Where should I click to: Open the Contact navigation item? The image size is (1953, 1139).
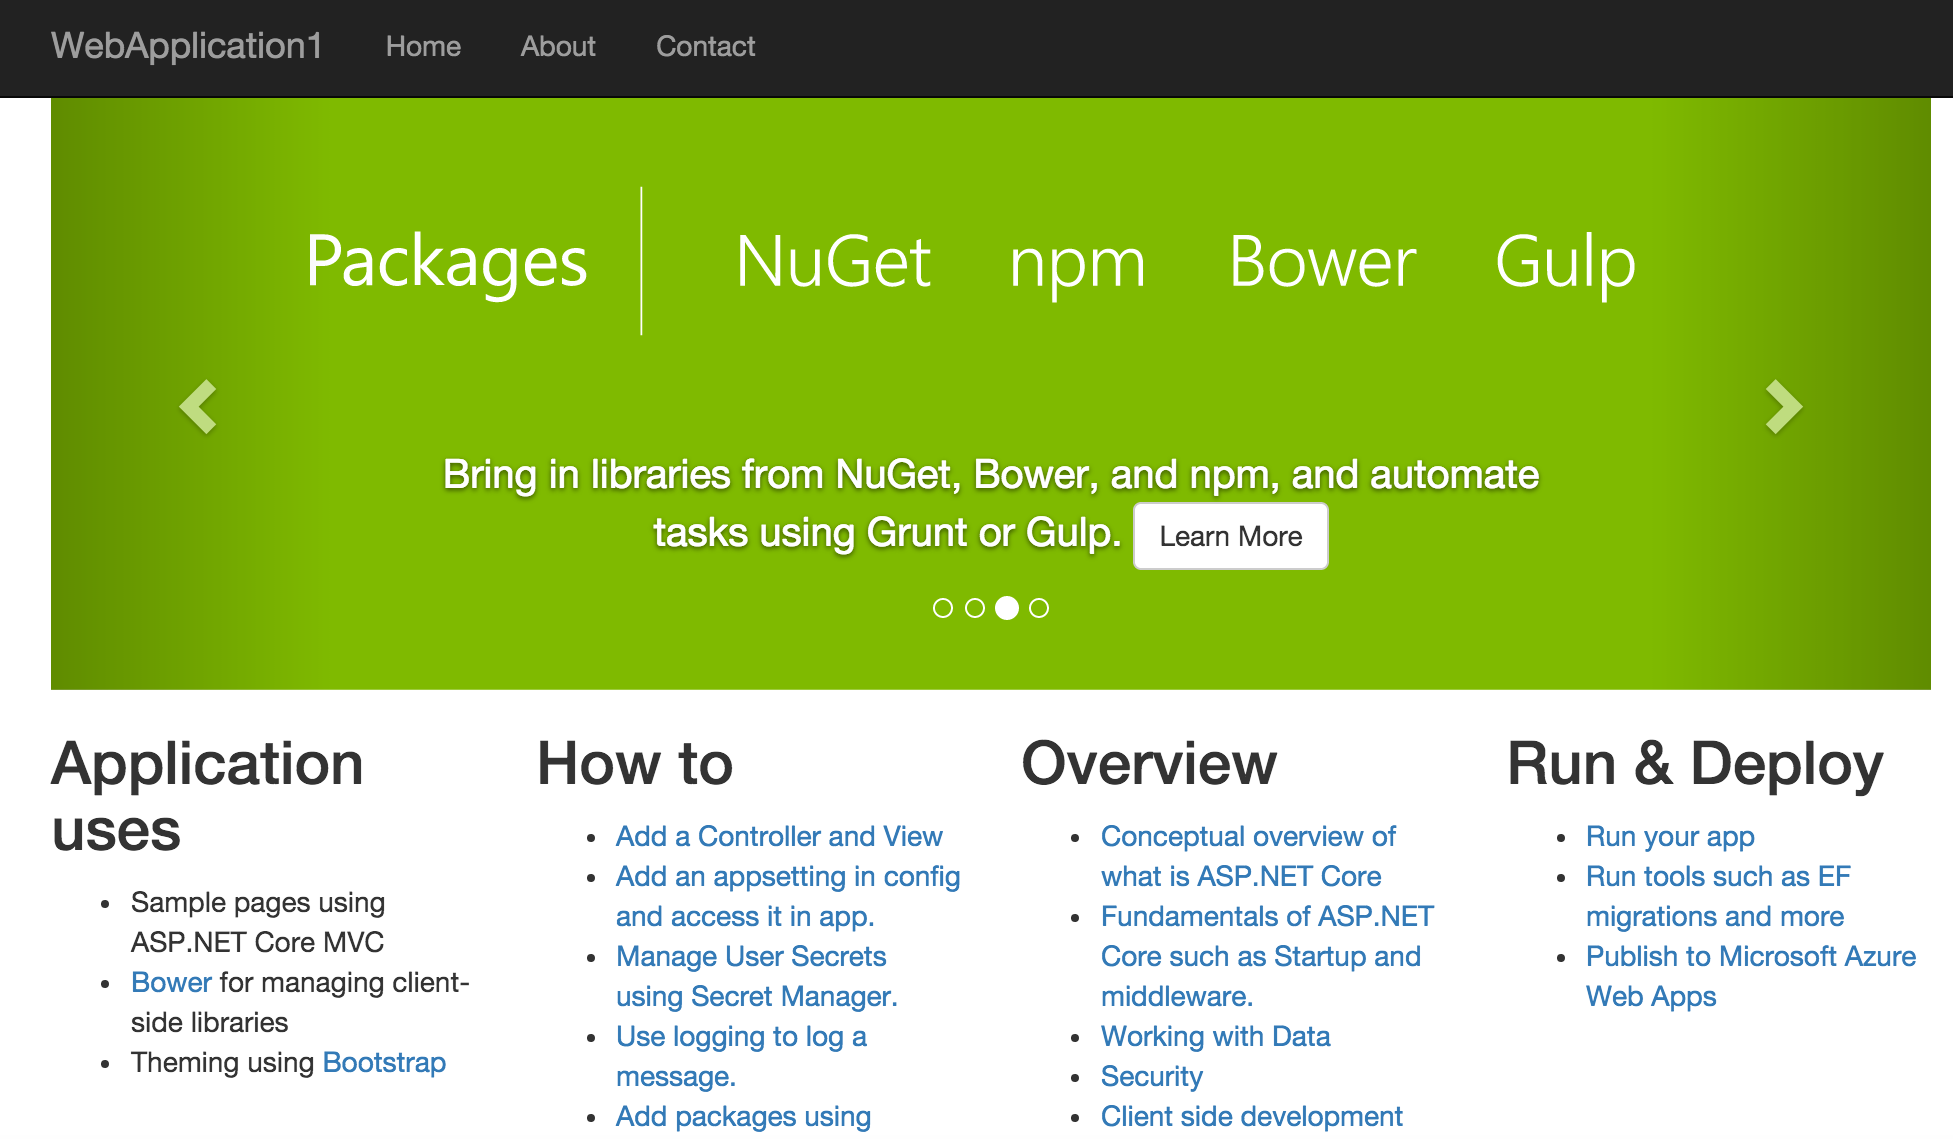point(705,47)
